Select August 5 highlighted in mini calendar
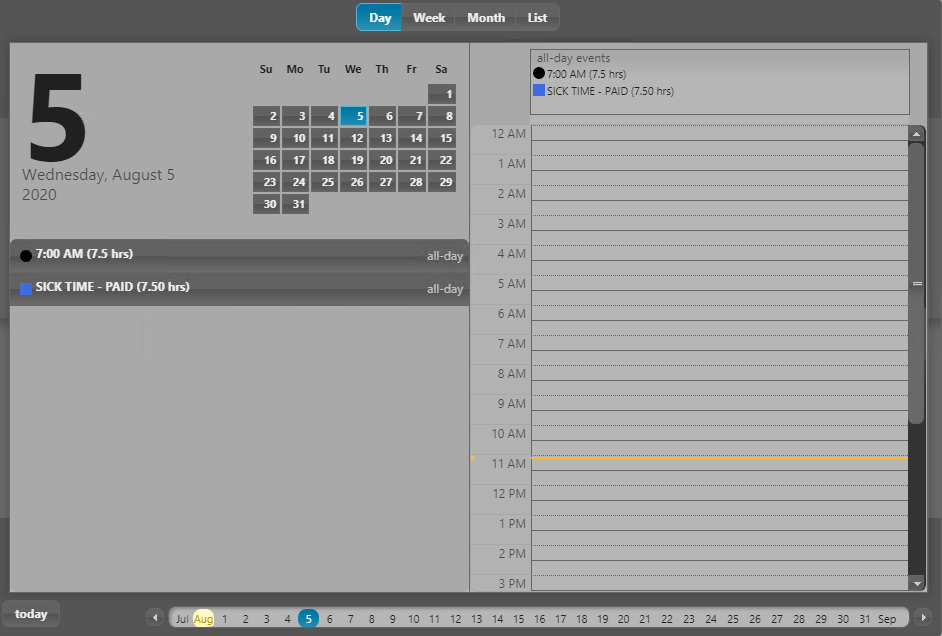 [x=353, y=116]
